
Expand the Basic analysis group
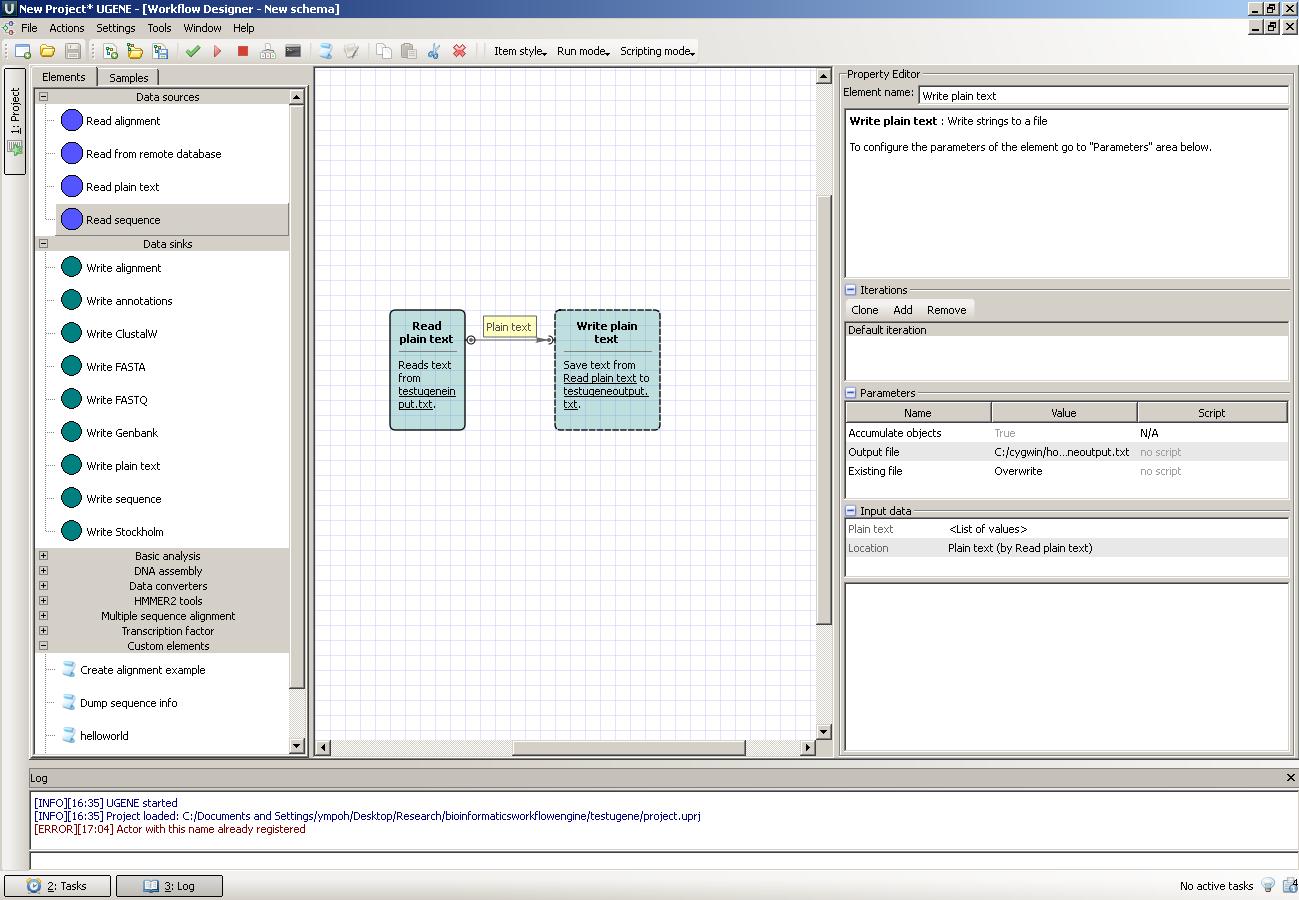coord(43,556)
